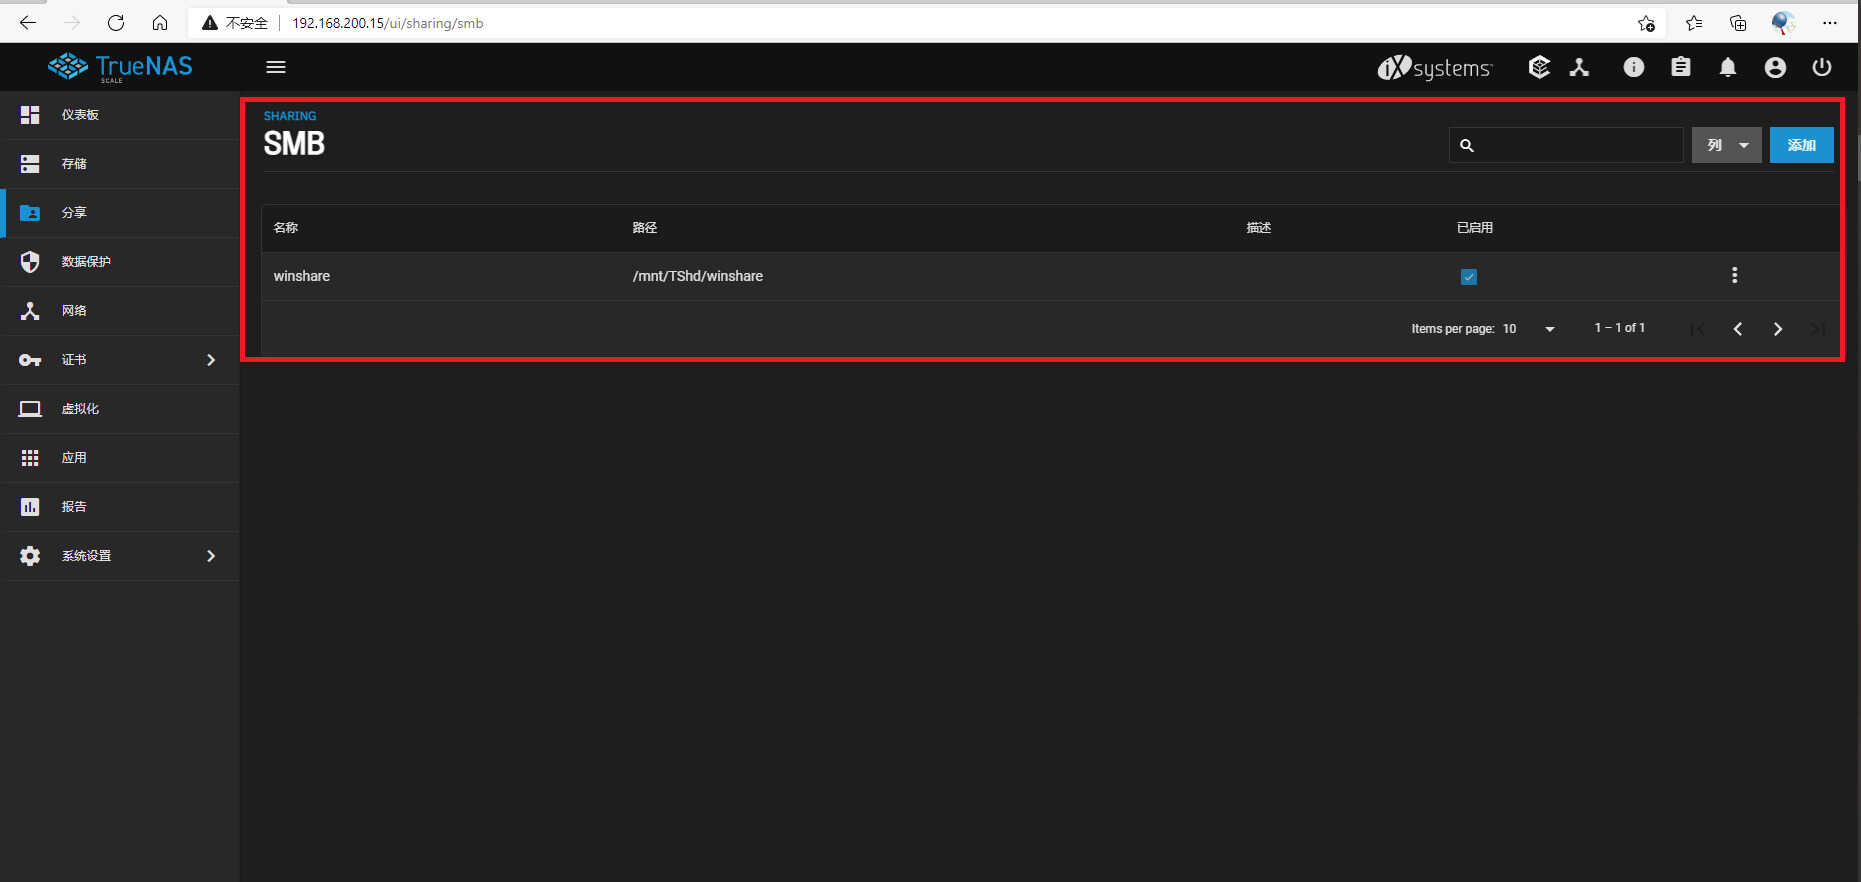Click the gear icon beside 系统设置

point(30,556)
